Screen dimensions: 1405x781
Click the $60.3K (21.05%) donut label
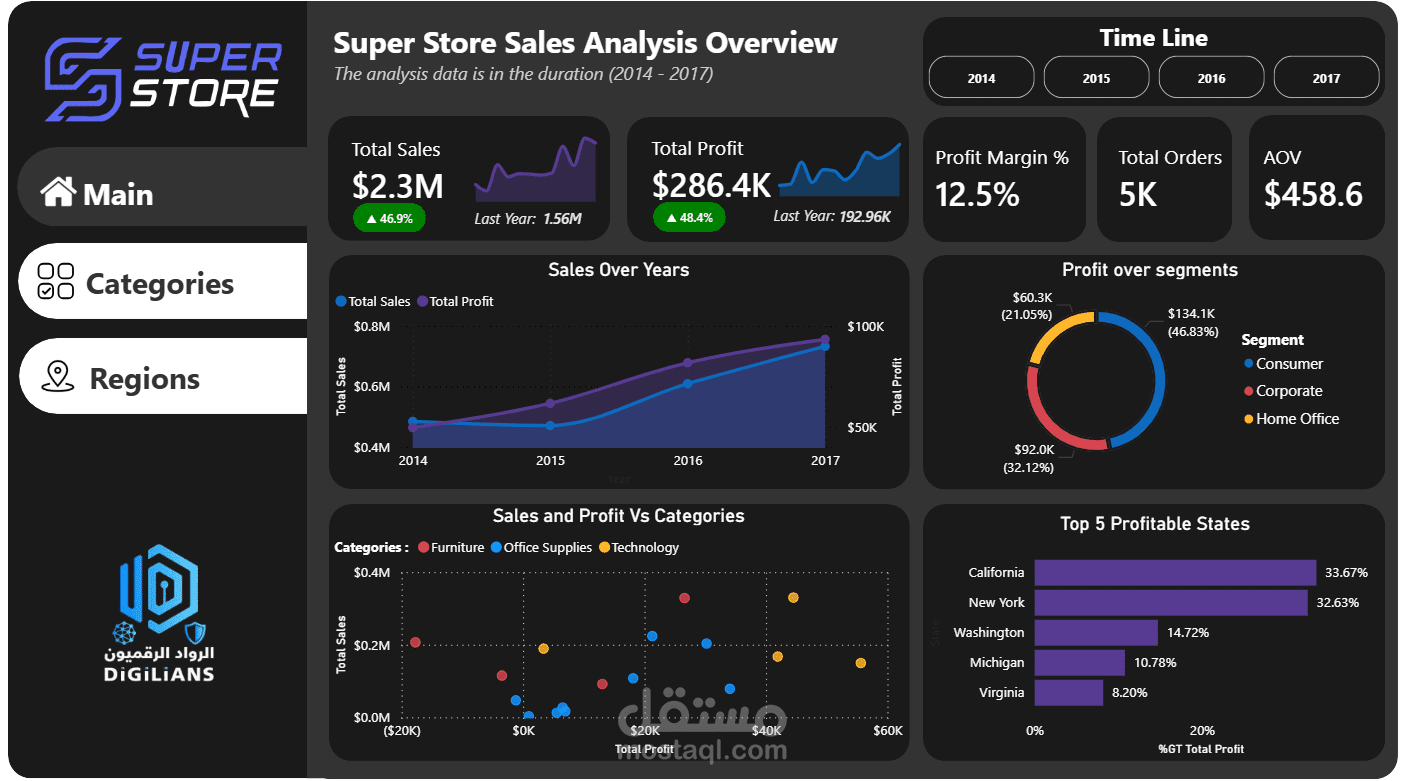pos(1027,305)
